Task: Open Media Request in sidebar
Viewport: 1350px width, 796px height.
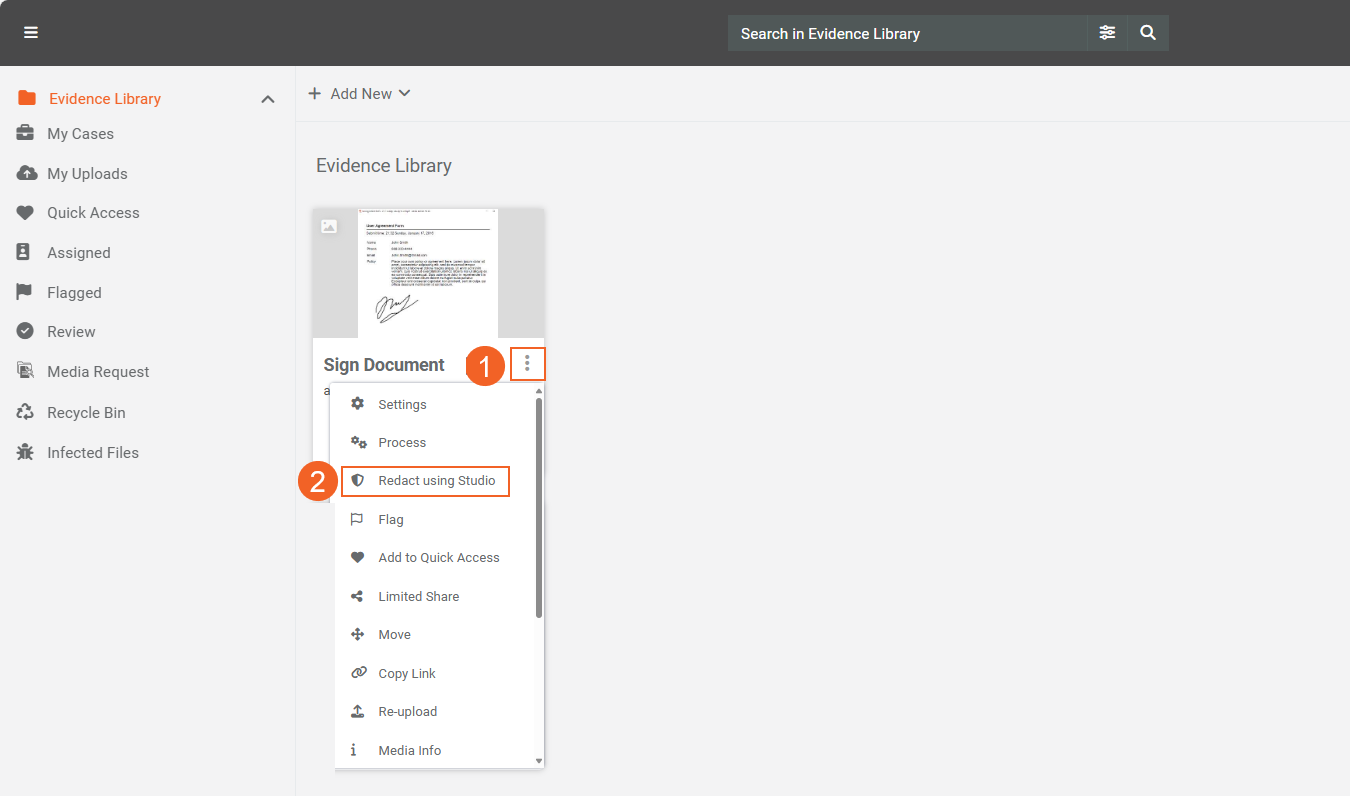Action: click(x=98, y=372)
